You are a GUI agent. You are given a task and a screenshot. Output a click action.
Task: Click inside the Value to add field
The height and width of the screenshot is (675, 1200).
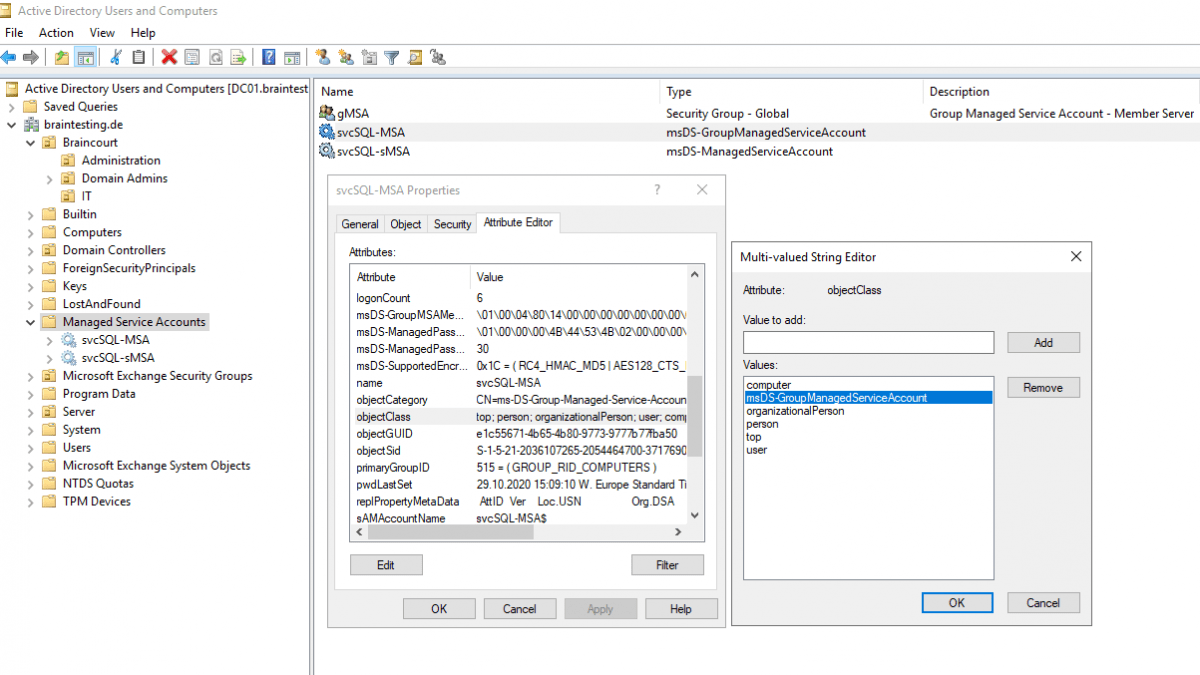click(868, 342)
